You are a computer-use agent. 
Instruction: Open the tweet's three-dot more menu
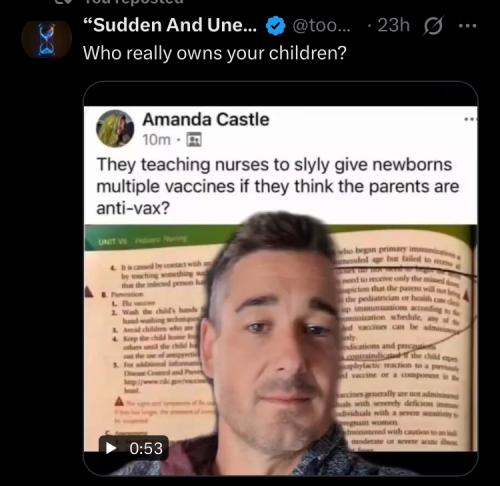pyautogui.click(x=468, y=25)
